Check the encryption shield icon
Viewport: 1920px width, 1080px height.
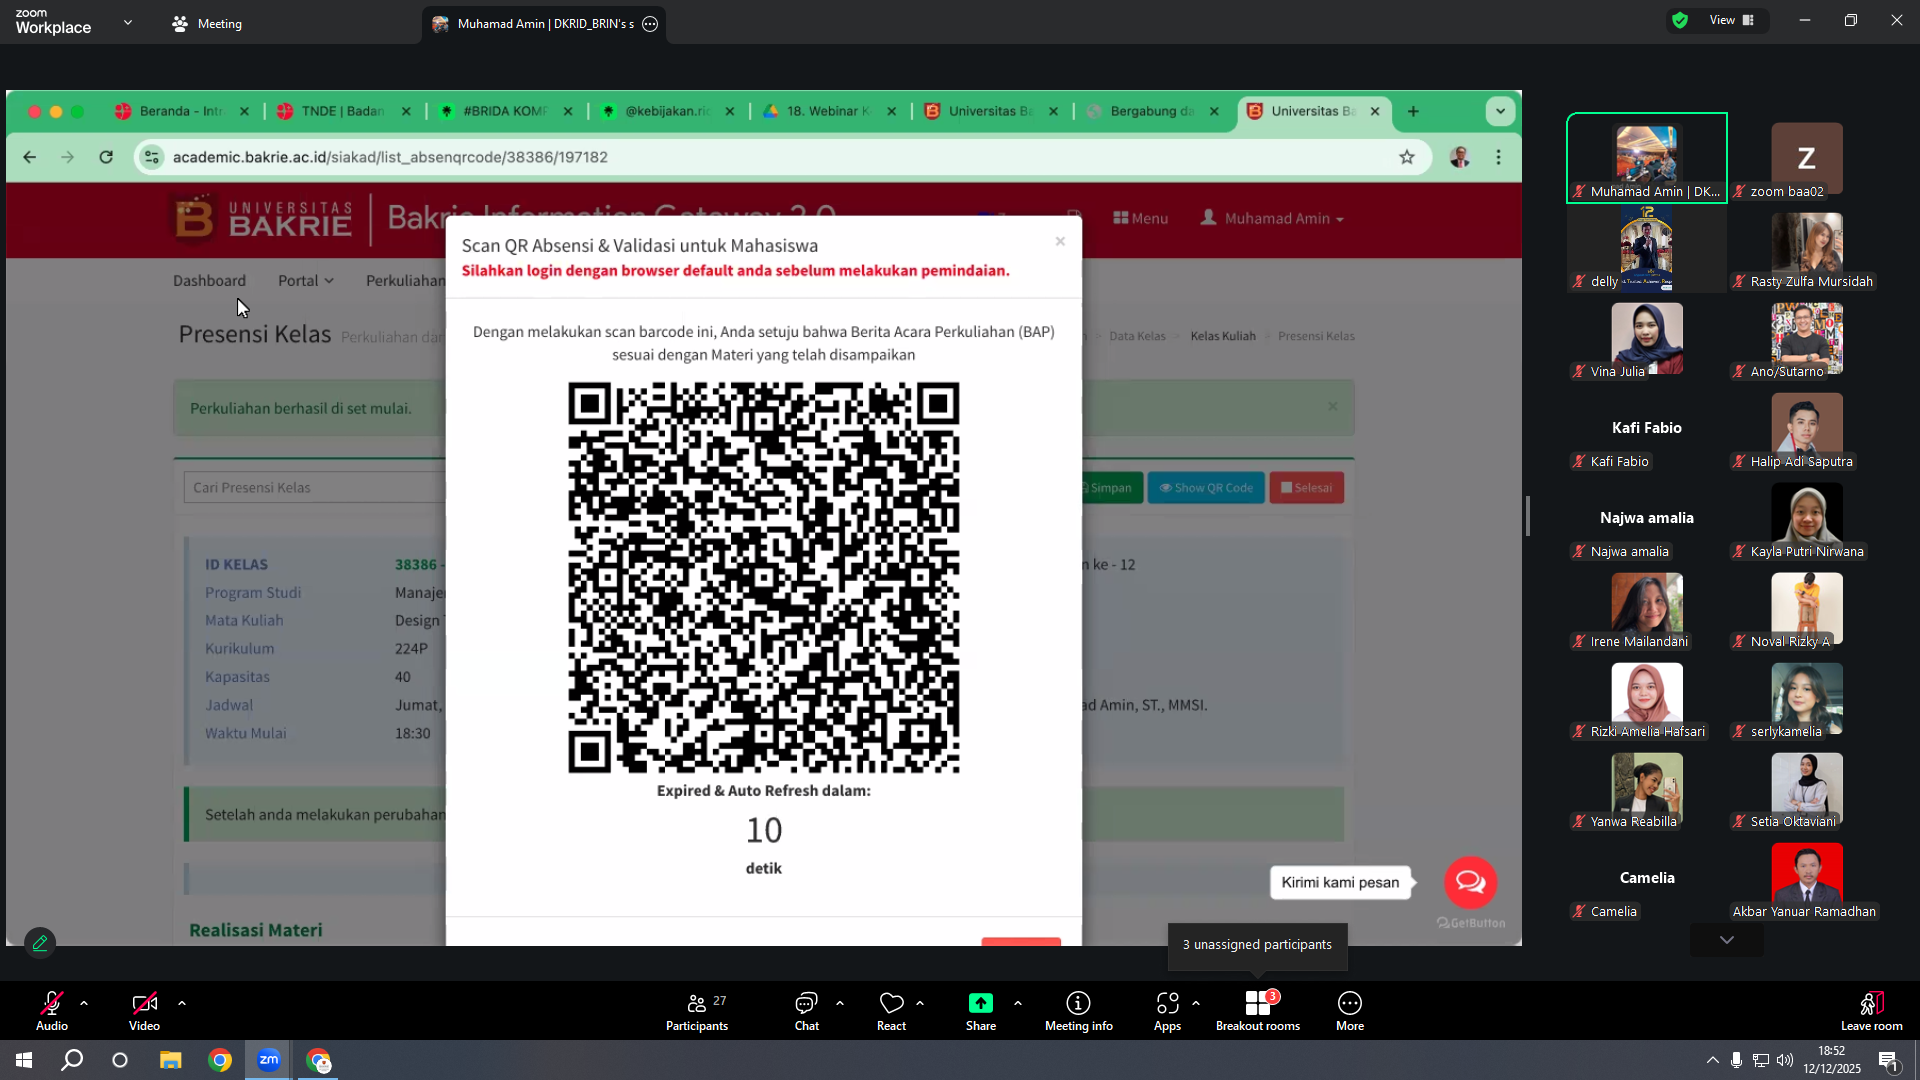pyautogui.click(x=1680, y=20)
